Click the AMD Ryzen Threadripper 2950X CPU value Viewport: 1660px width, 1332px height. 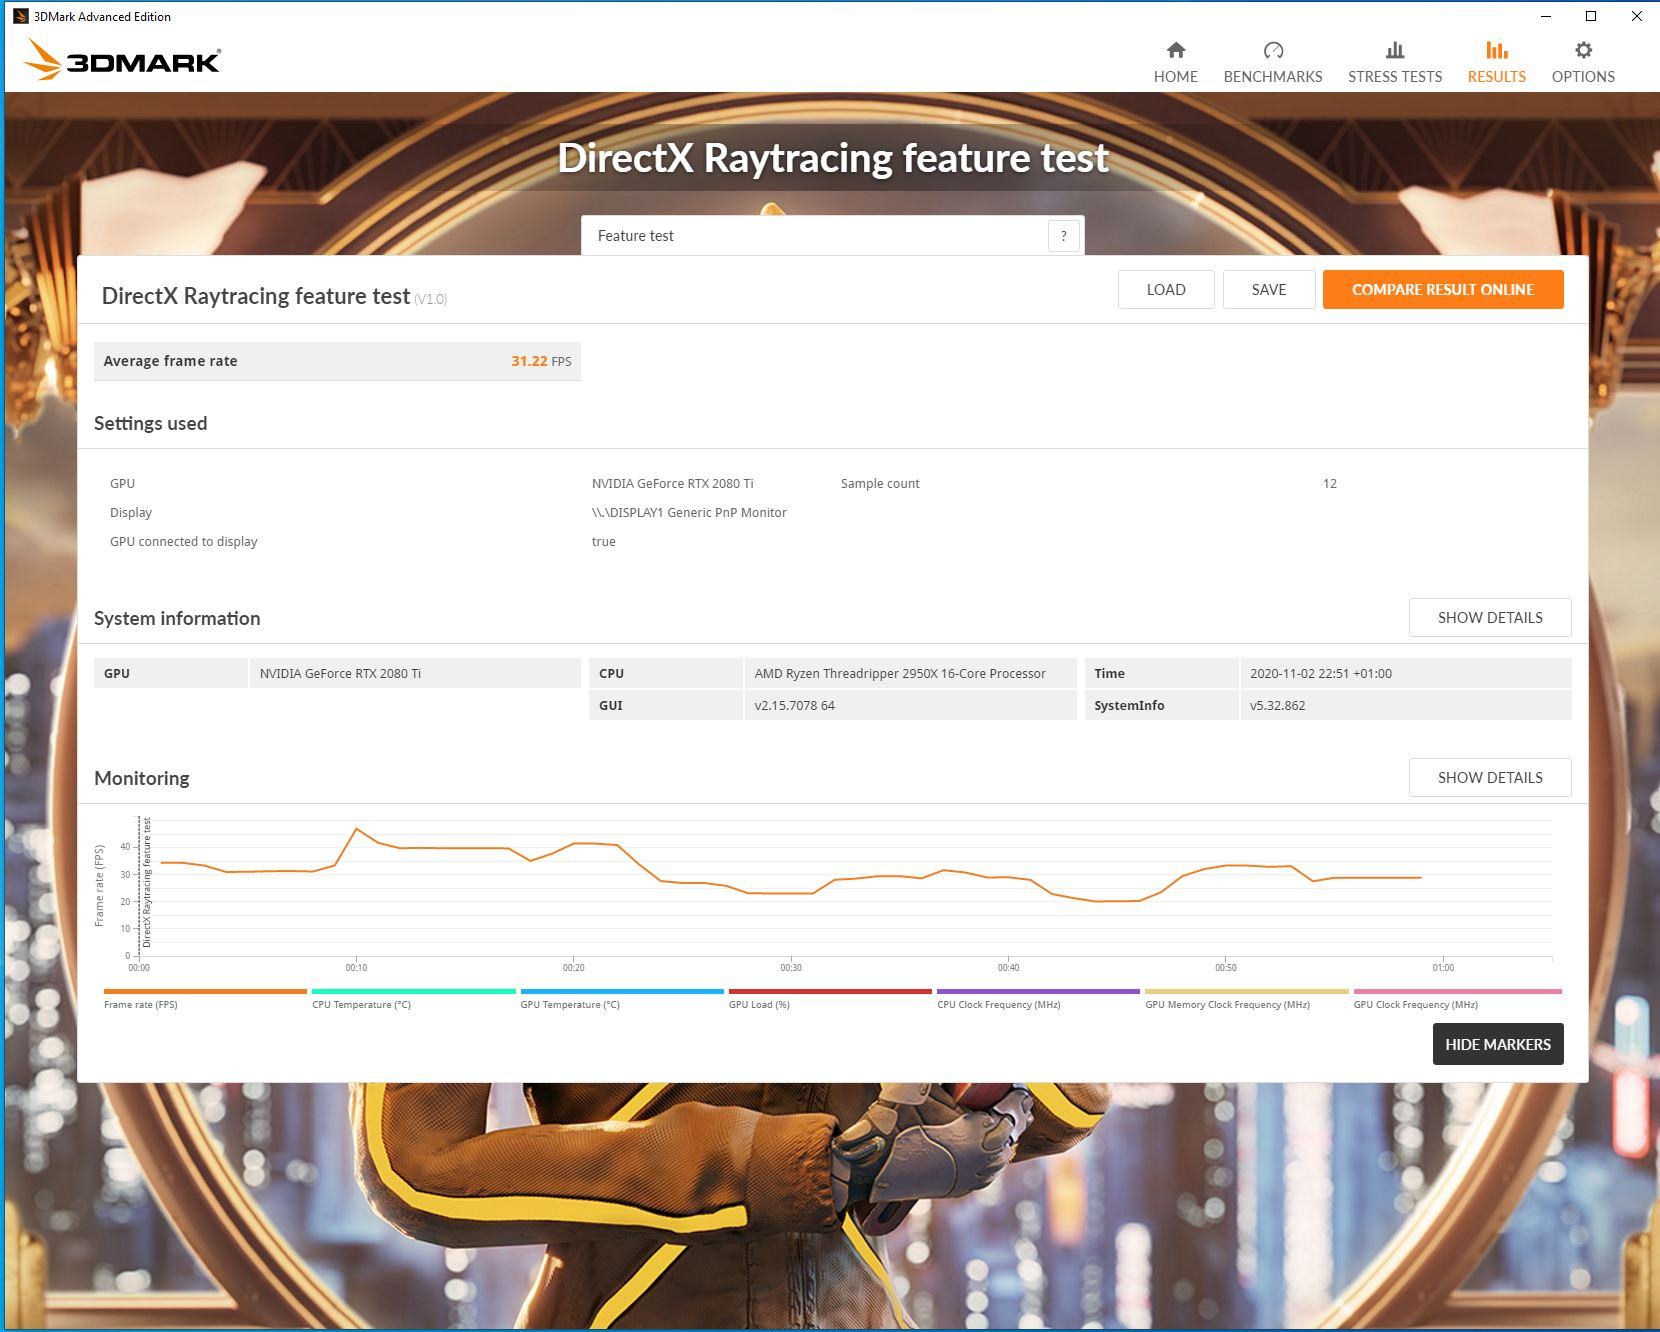[910, 673]
